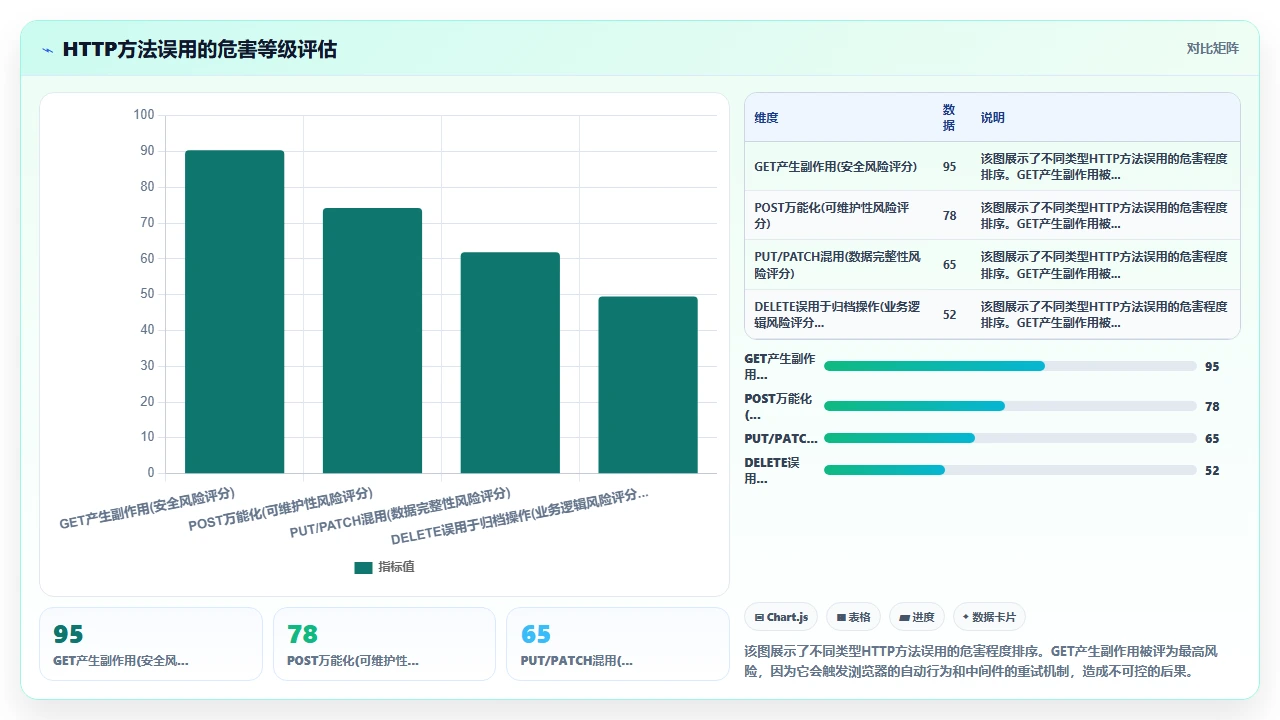Click the PUT/PATCH混用 bar in chart

tap(510, 362)
